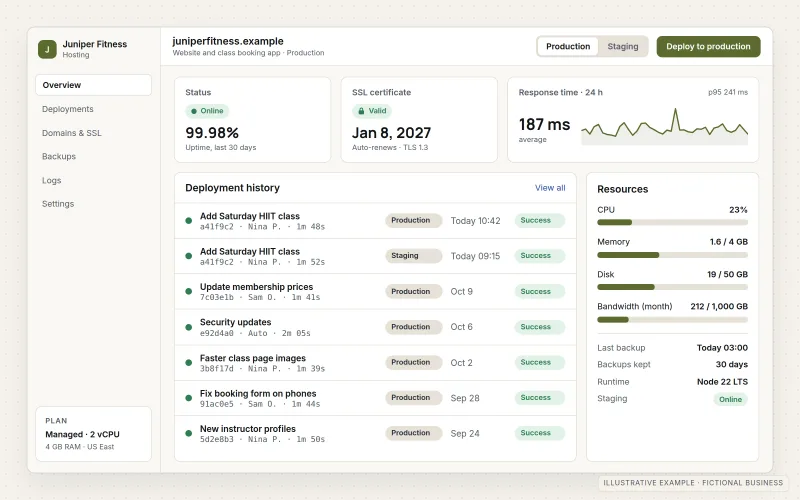Click the Juniper Fitness J logo icon
The width and height of the screenshot is (800, 500).
tap(47, 49)
